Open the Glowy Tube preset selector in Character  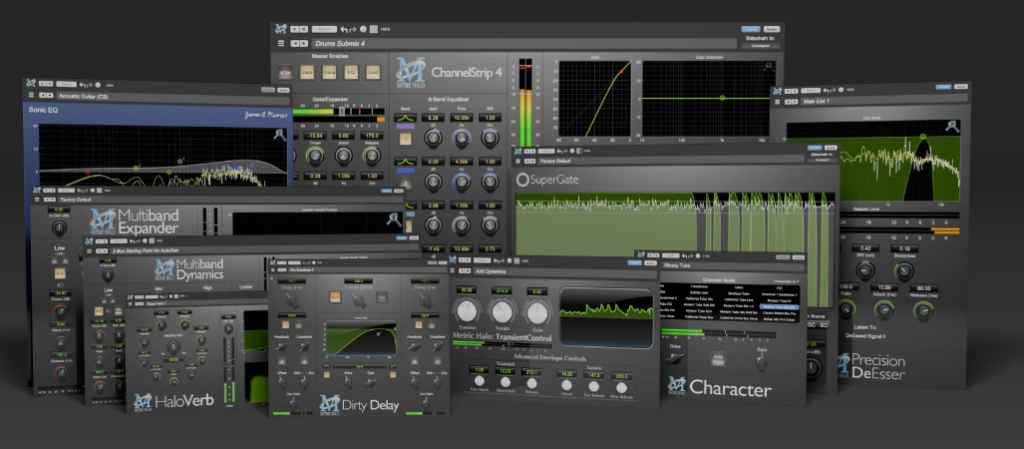[731, 266]
